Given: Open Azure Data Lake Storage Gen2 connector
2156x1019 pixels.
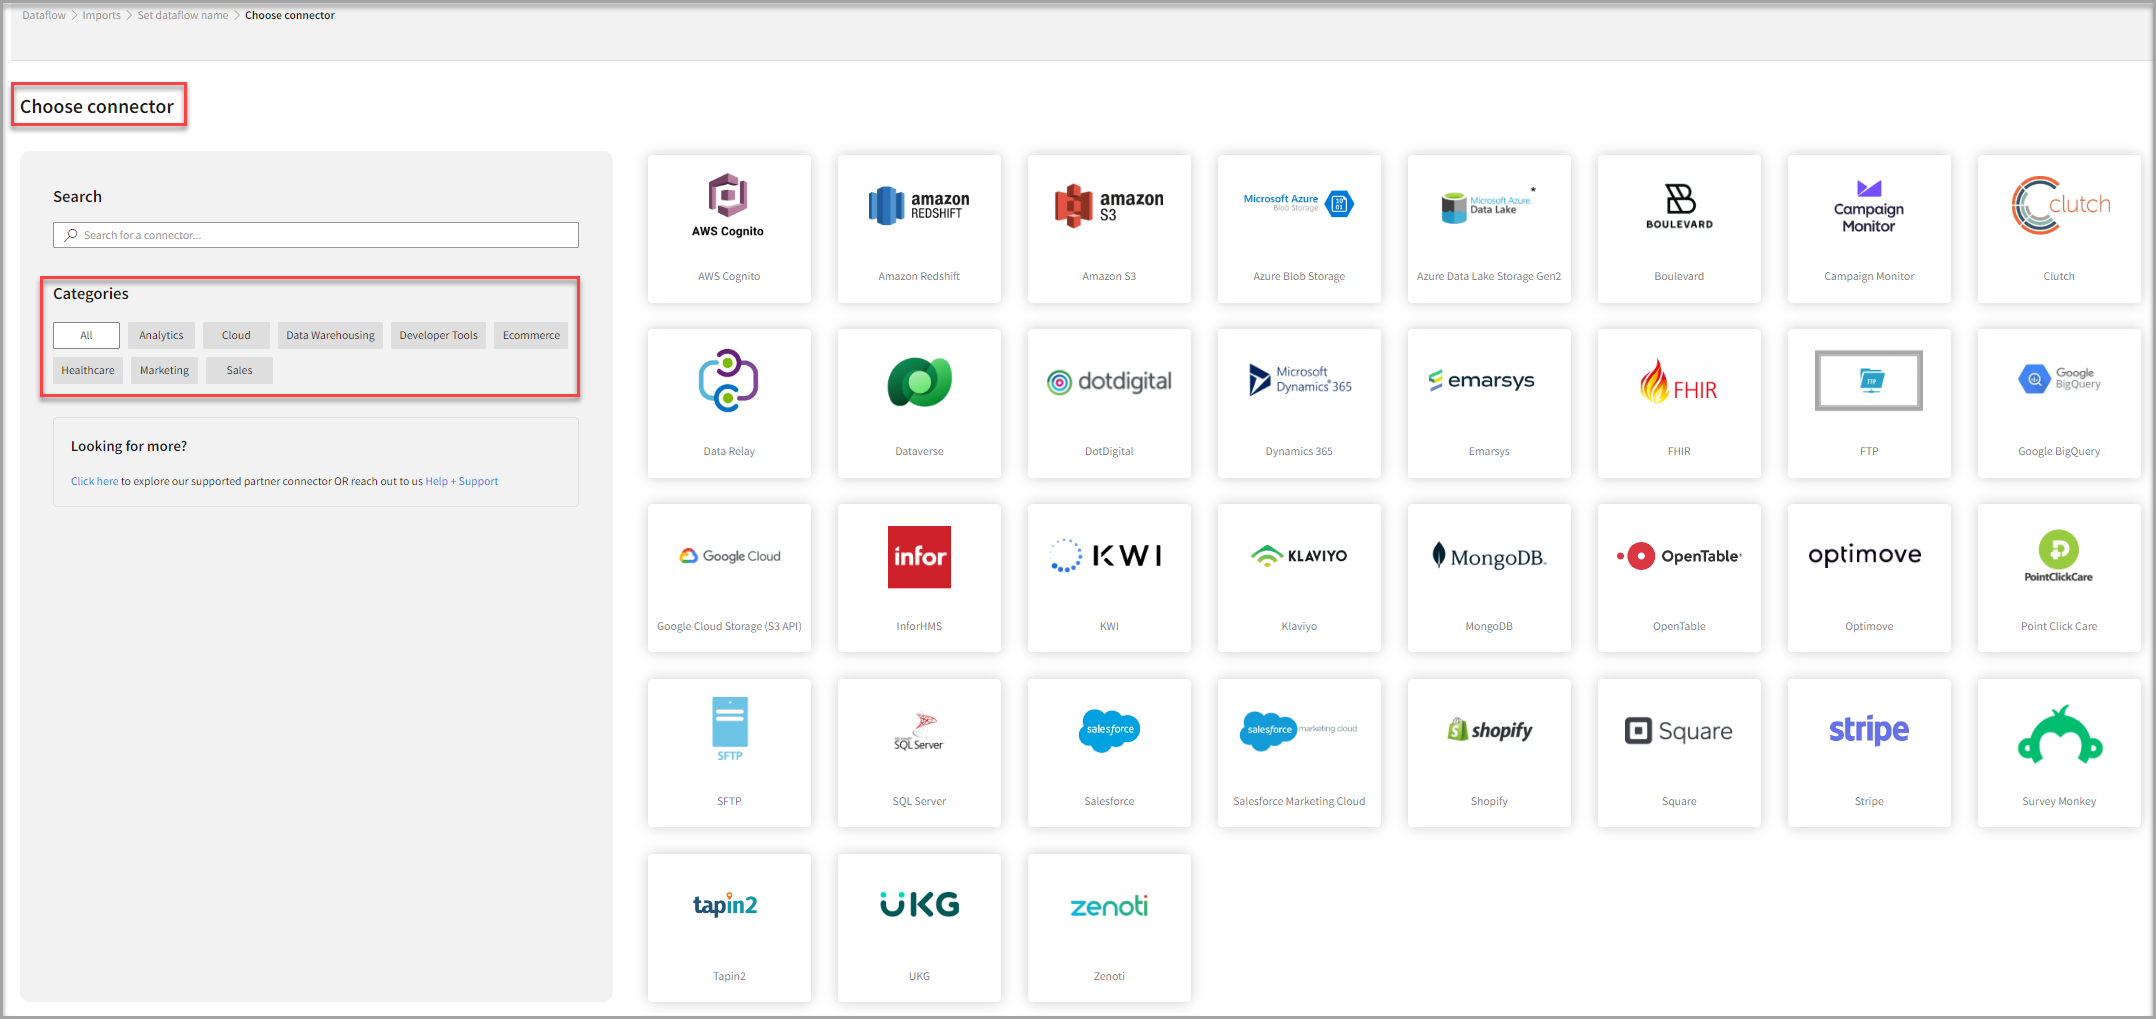Looking at the screenshot, I should click(1489, 229).
